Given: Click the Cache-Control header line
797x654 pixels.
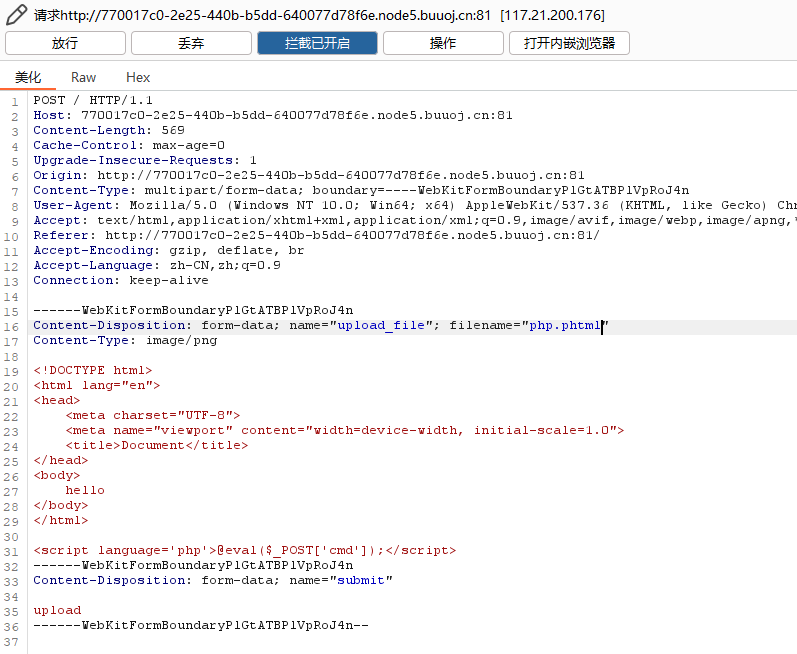Looking at the screenshot, I should point(129,145).
